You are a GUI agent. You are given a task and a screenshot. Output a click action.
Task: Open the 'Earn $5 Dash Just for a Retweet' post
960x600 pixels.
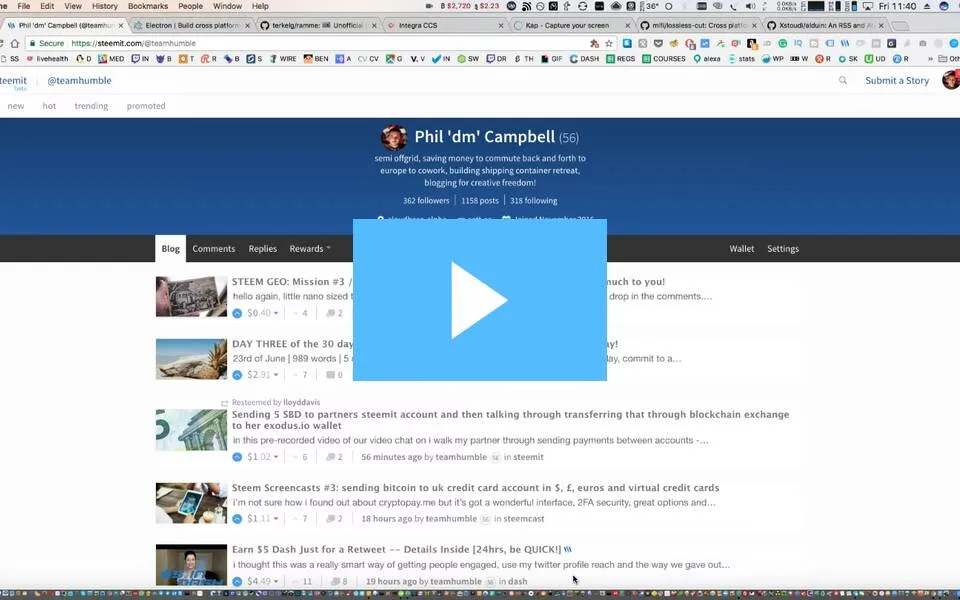[396, 549]
